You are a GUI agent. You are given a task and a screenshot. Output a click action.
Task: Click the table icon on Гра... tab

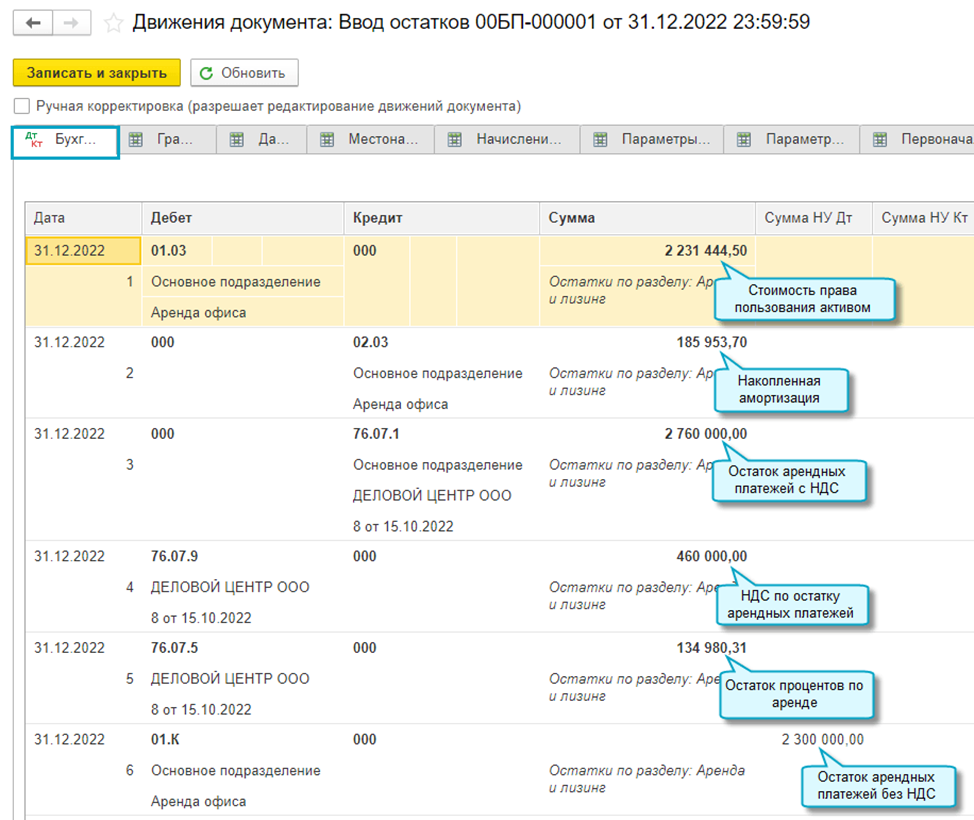pyautogui.click(x=136, y=141)
